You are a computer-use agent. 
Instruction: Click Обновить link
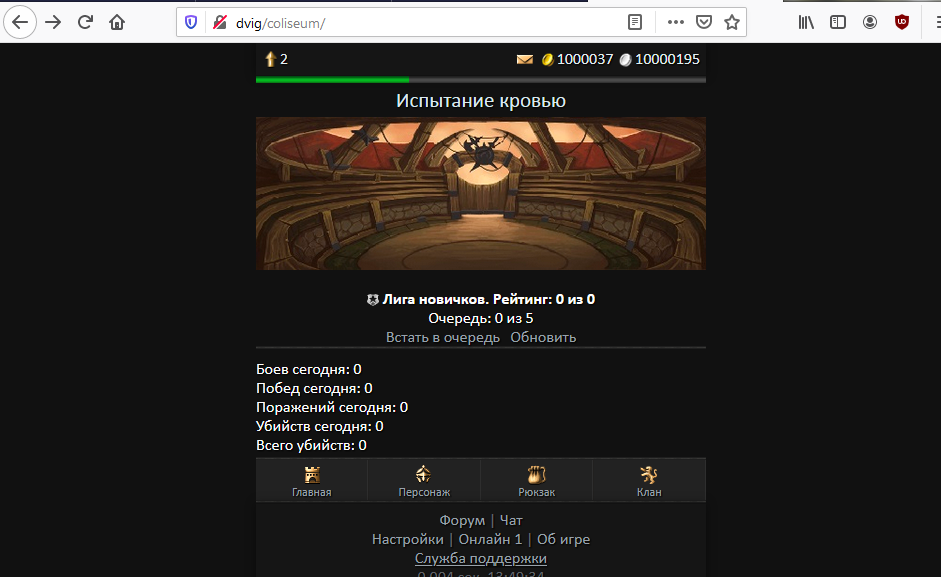coord(543,337)
